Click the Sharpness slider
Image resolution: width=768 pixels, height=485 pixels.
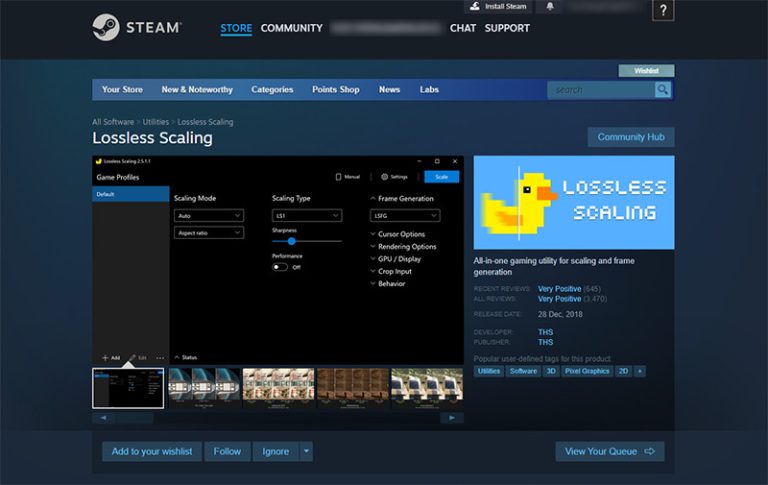click(x=291, y=241)
